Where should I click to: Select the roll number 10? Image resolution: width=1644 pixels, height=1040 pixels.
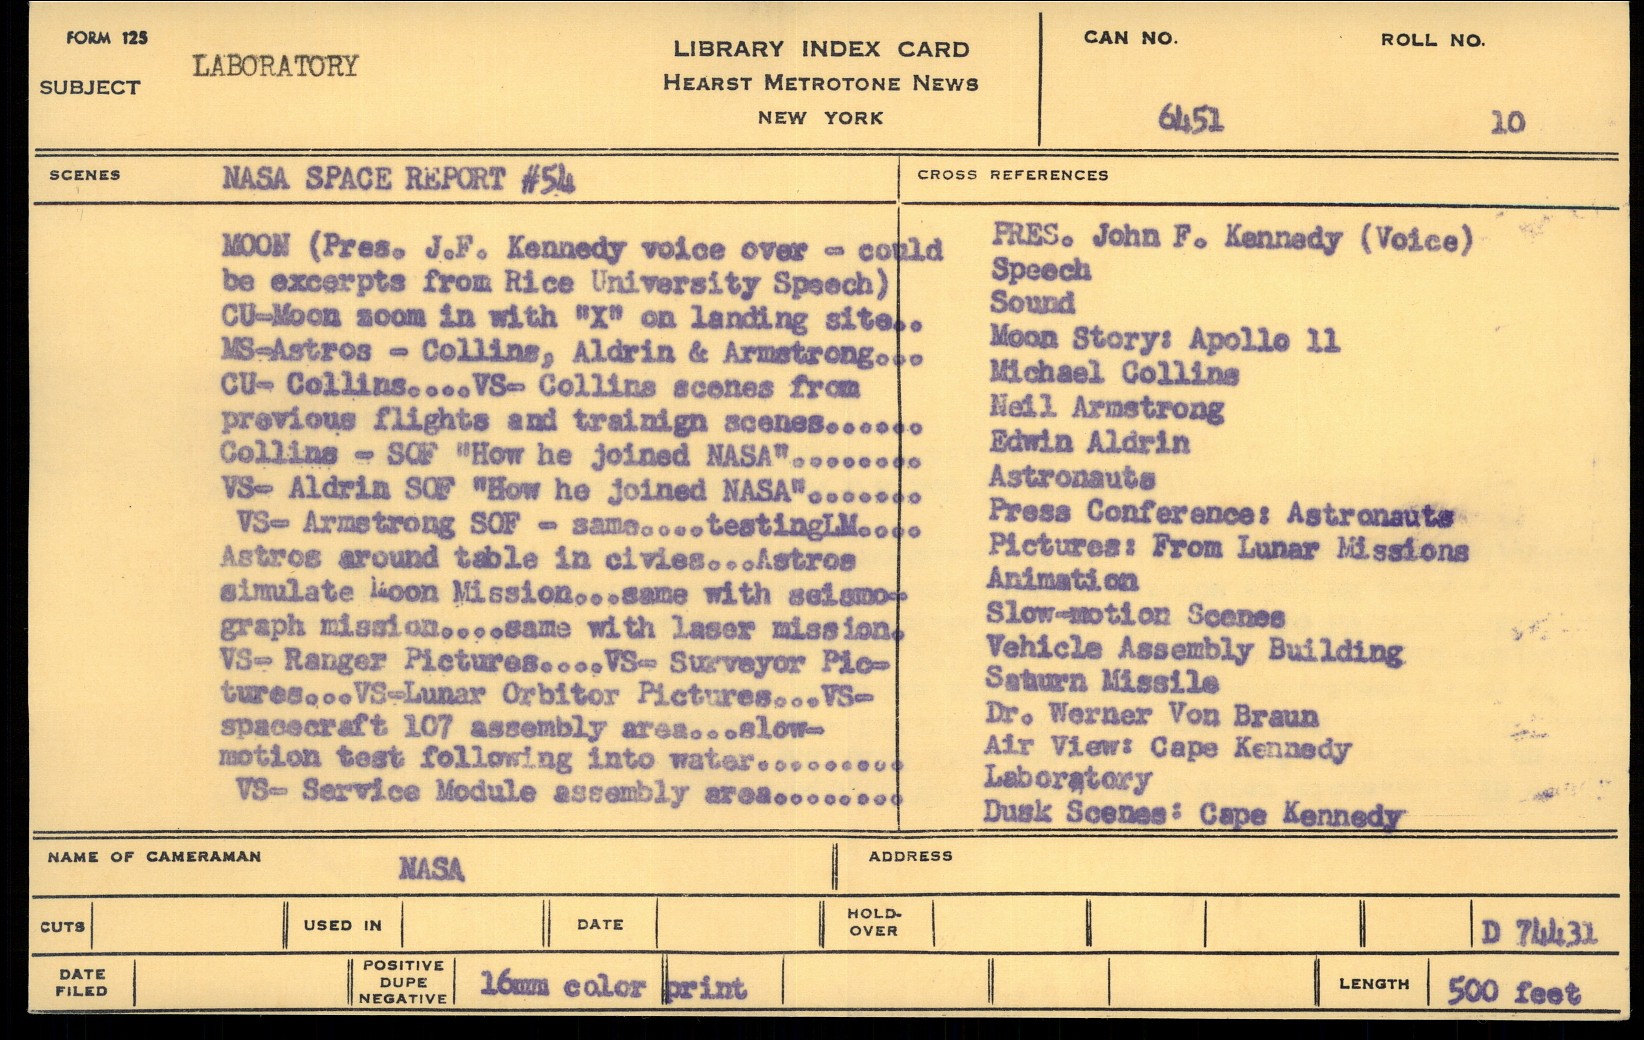[x=1507, y=123]
